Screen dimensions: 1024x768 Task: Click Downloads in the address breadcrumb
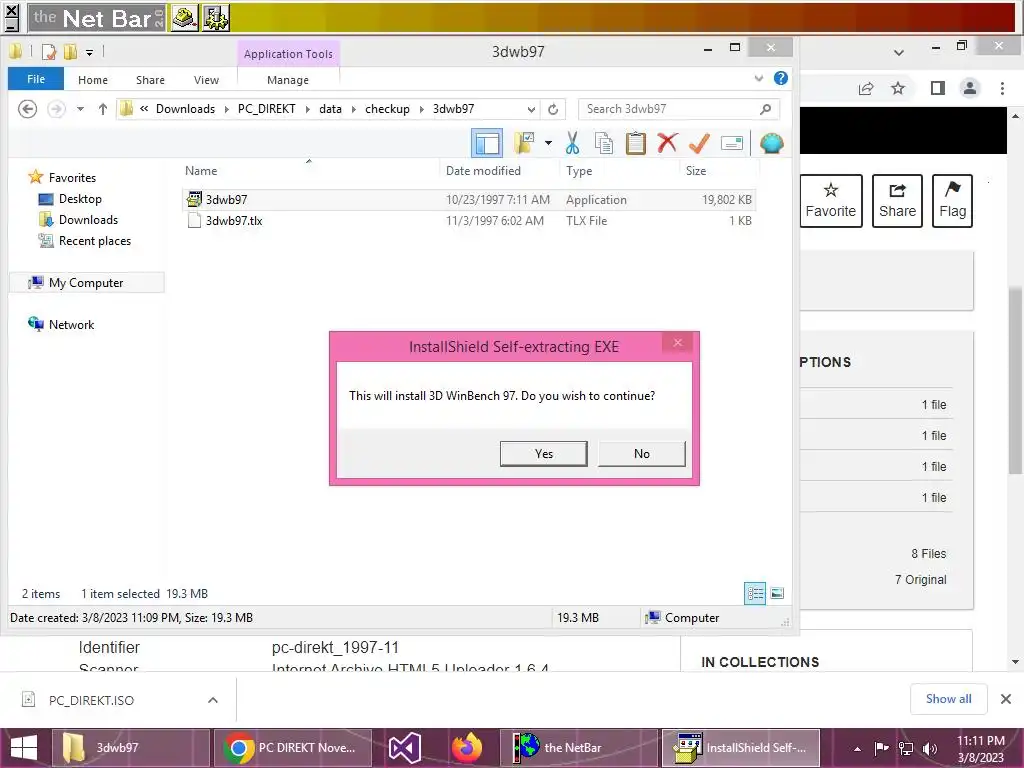(185, 109)
